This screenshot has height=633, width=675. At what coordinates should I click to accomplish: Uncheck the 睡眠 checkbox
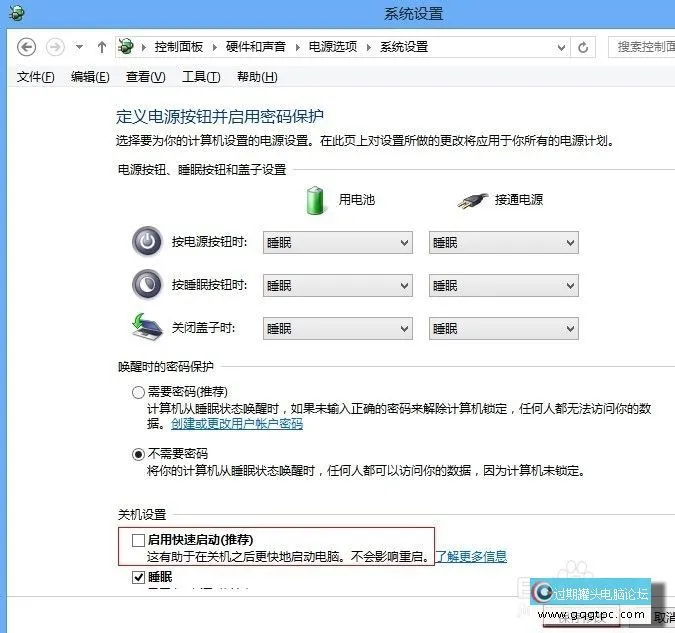coord(138,577)
